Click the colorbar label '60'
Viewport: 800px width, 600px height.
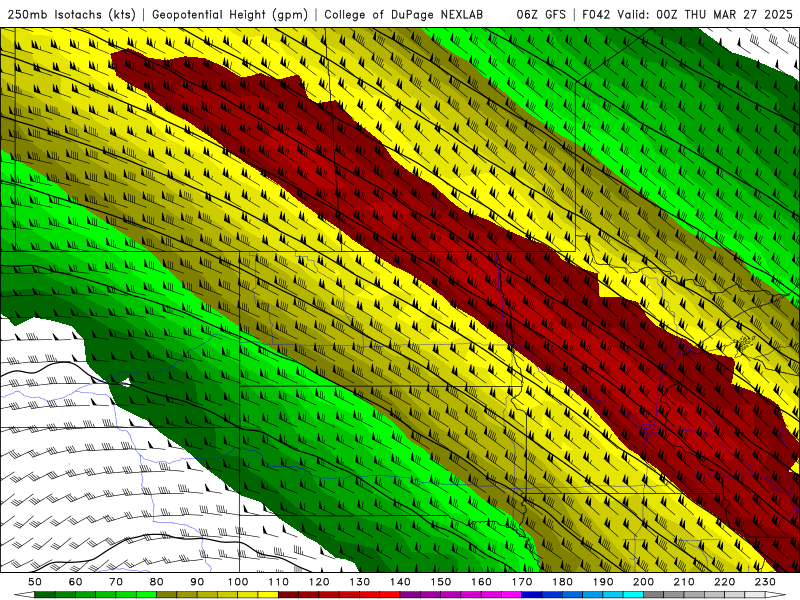tap(76, 582)
